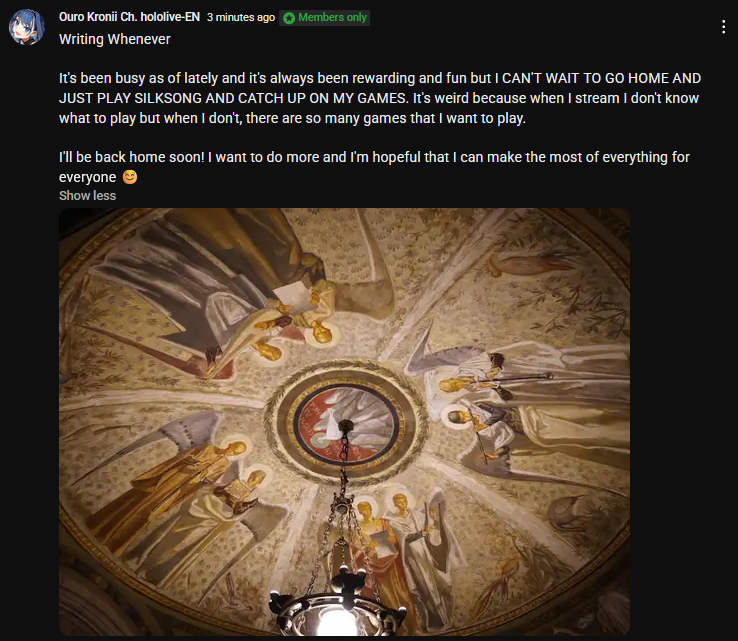This screenshot has width=738, height=641.
Task: Open the Ouro Kronii Ch. hololive-EN channel
Action: click(x=129, y=17)
